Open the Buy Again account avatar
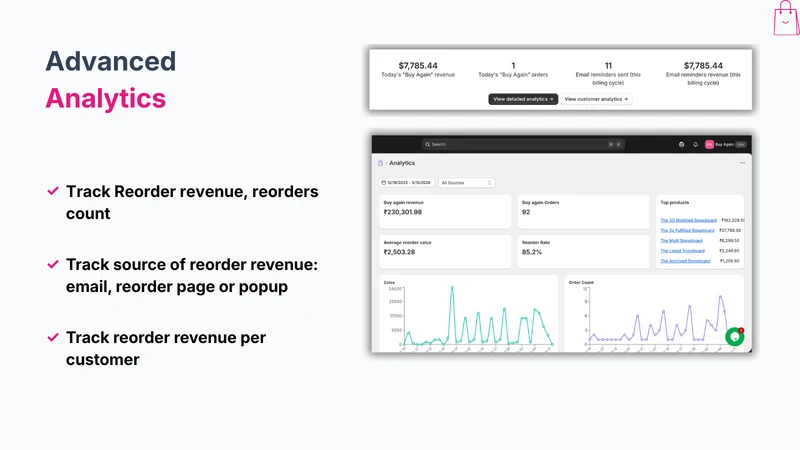The height and width of the screenshot is (450, 800). click(709, 144)
